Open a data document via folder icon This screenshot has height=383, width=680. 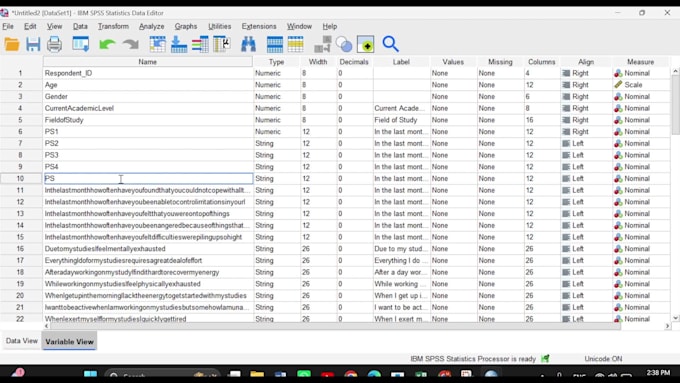12,44
